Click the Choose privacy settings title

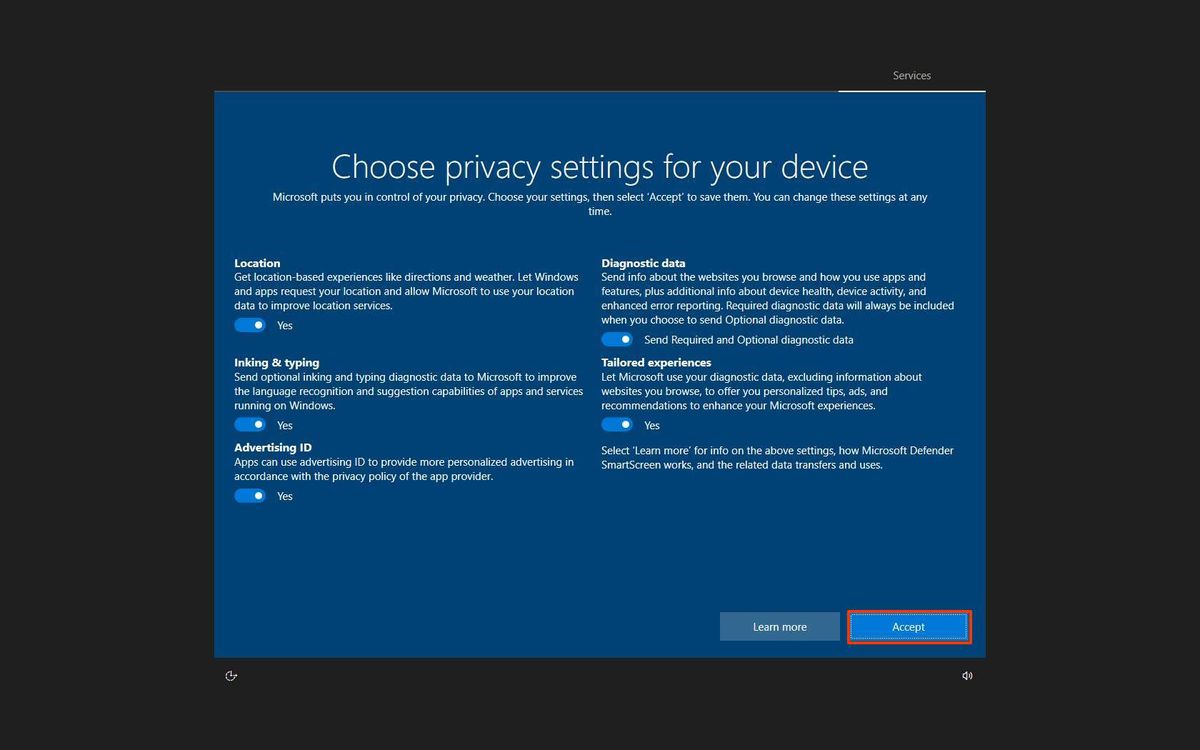coord(600,166)
